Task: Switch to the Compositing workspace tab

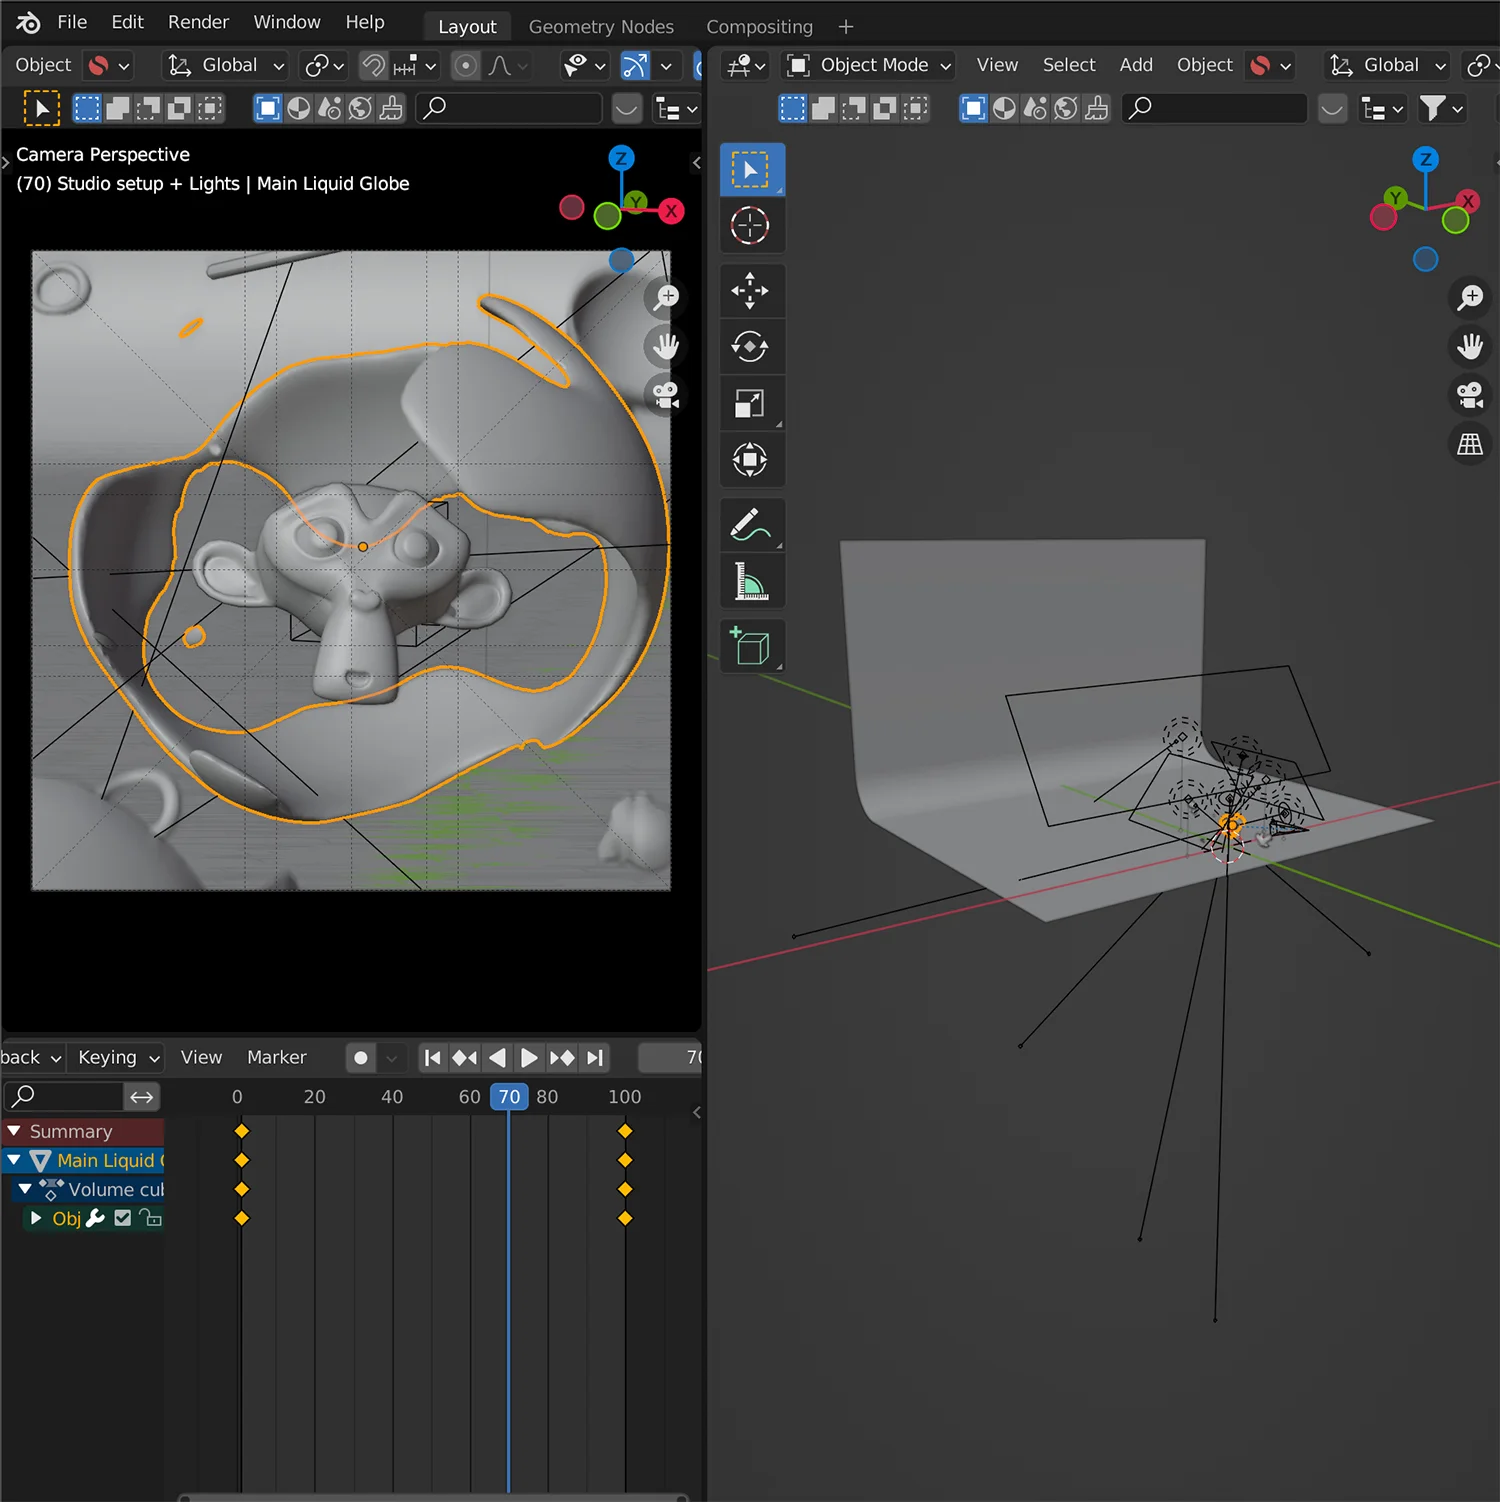Action: pyautogui.click(x=759, y=26)
